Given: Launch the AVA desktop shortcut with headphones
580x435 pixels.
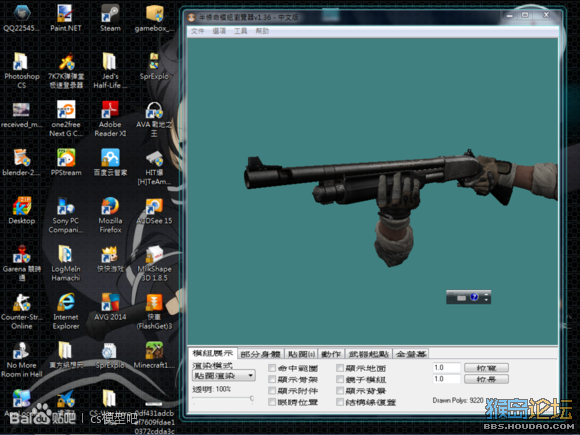Looking at the screenshot, I should [x=154, y=118].
